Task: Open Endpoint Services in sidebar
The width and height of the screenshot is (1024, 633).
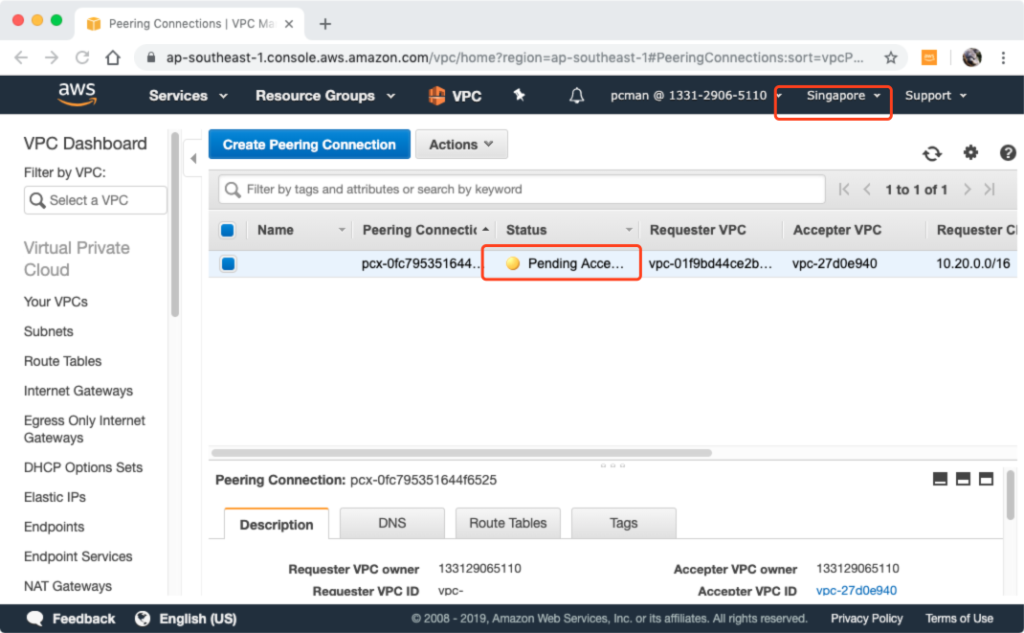Action: tap(78, 557)
